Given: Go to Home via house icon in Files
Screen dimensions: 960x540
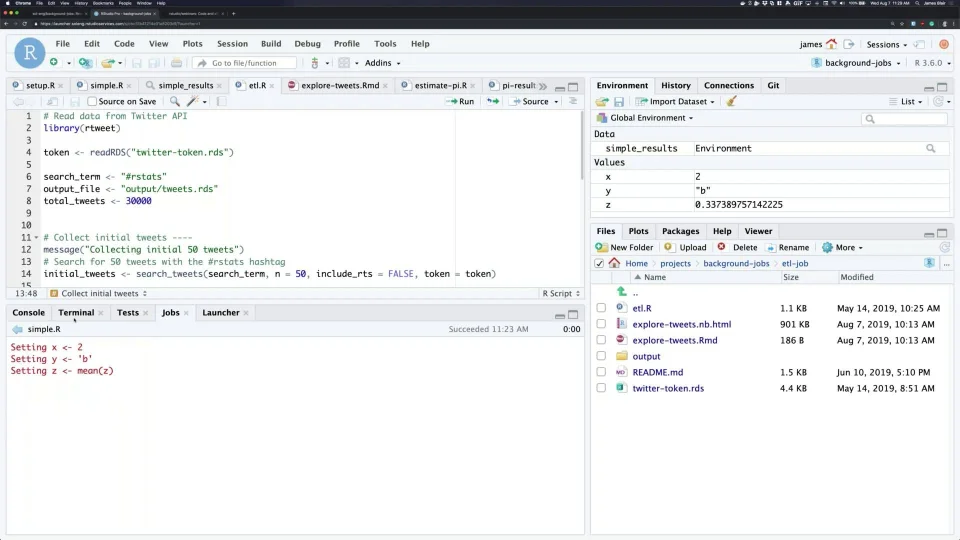Looking at the screenshot, I should tap(614, 263).
